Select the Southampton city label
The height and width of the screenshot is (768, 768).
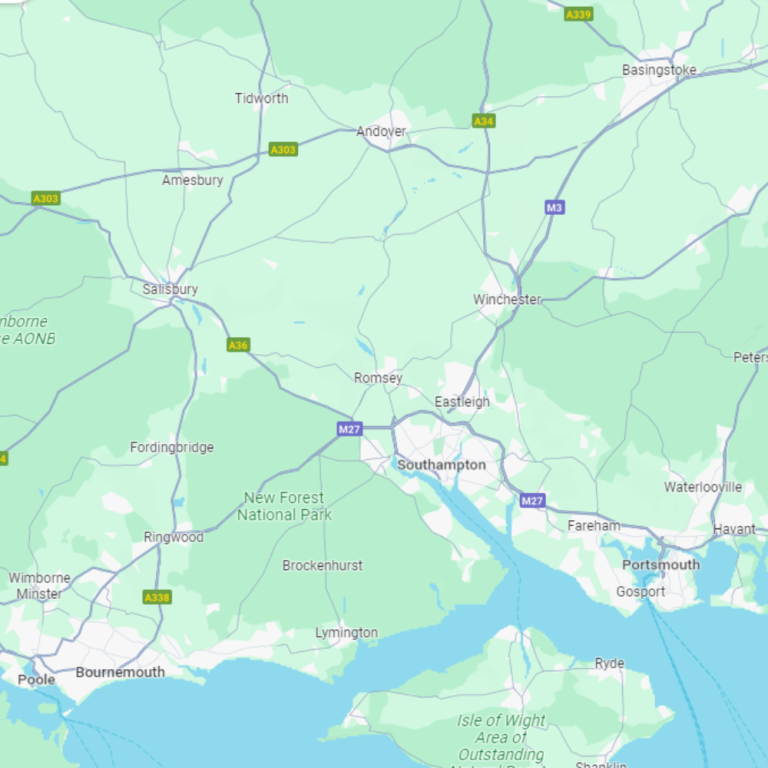tap(441, 465)
